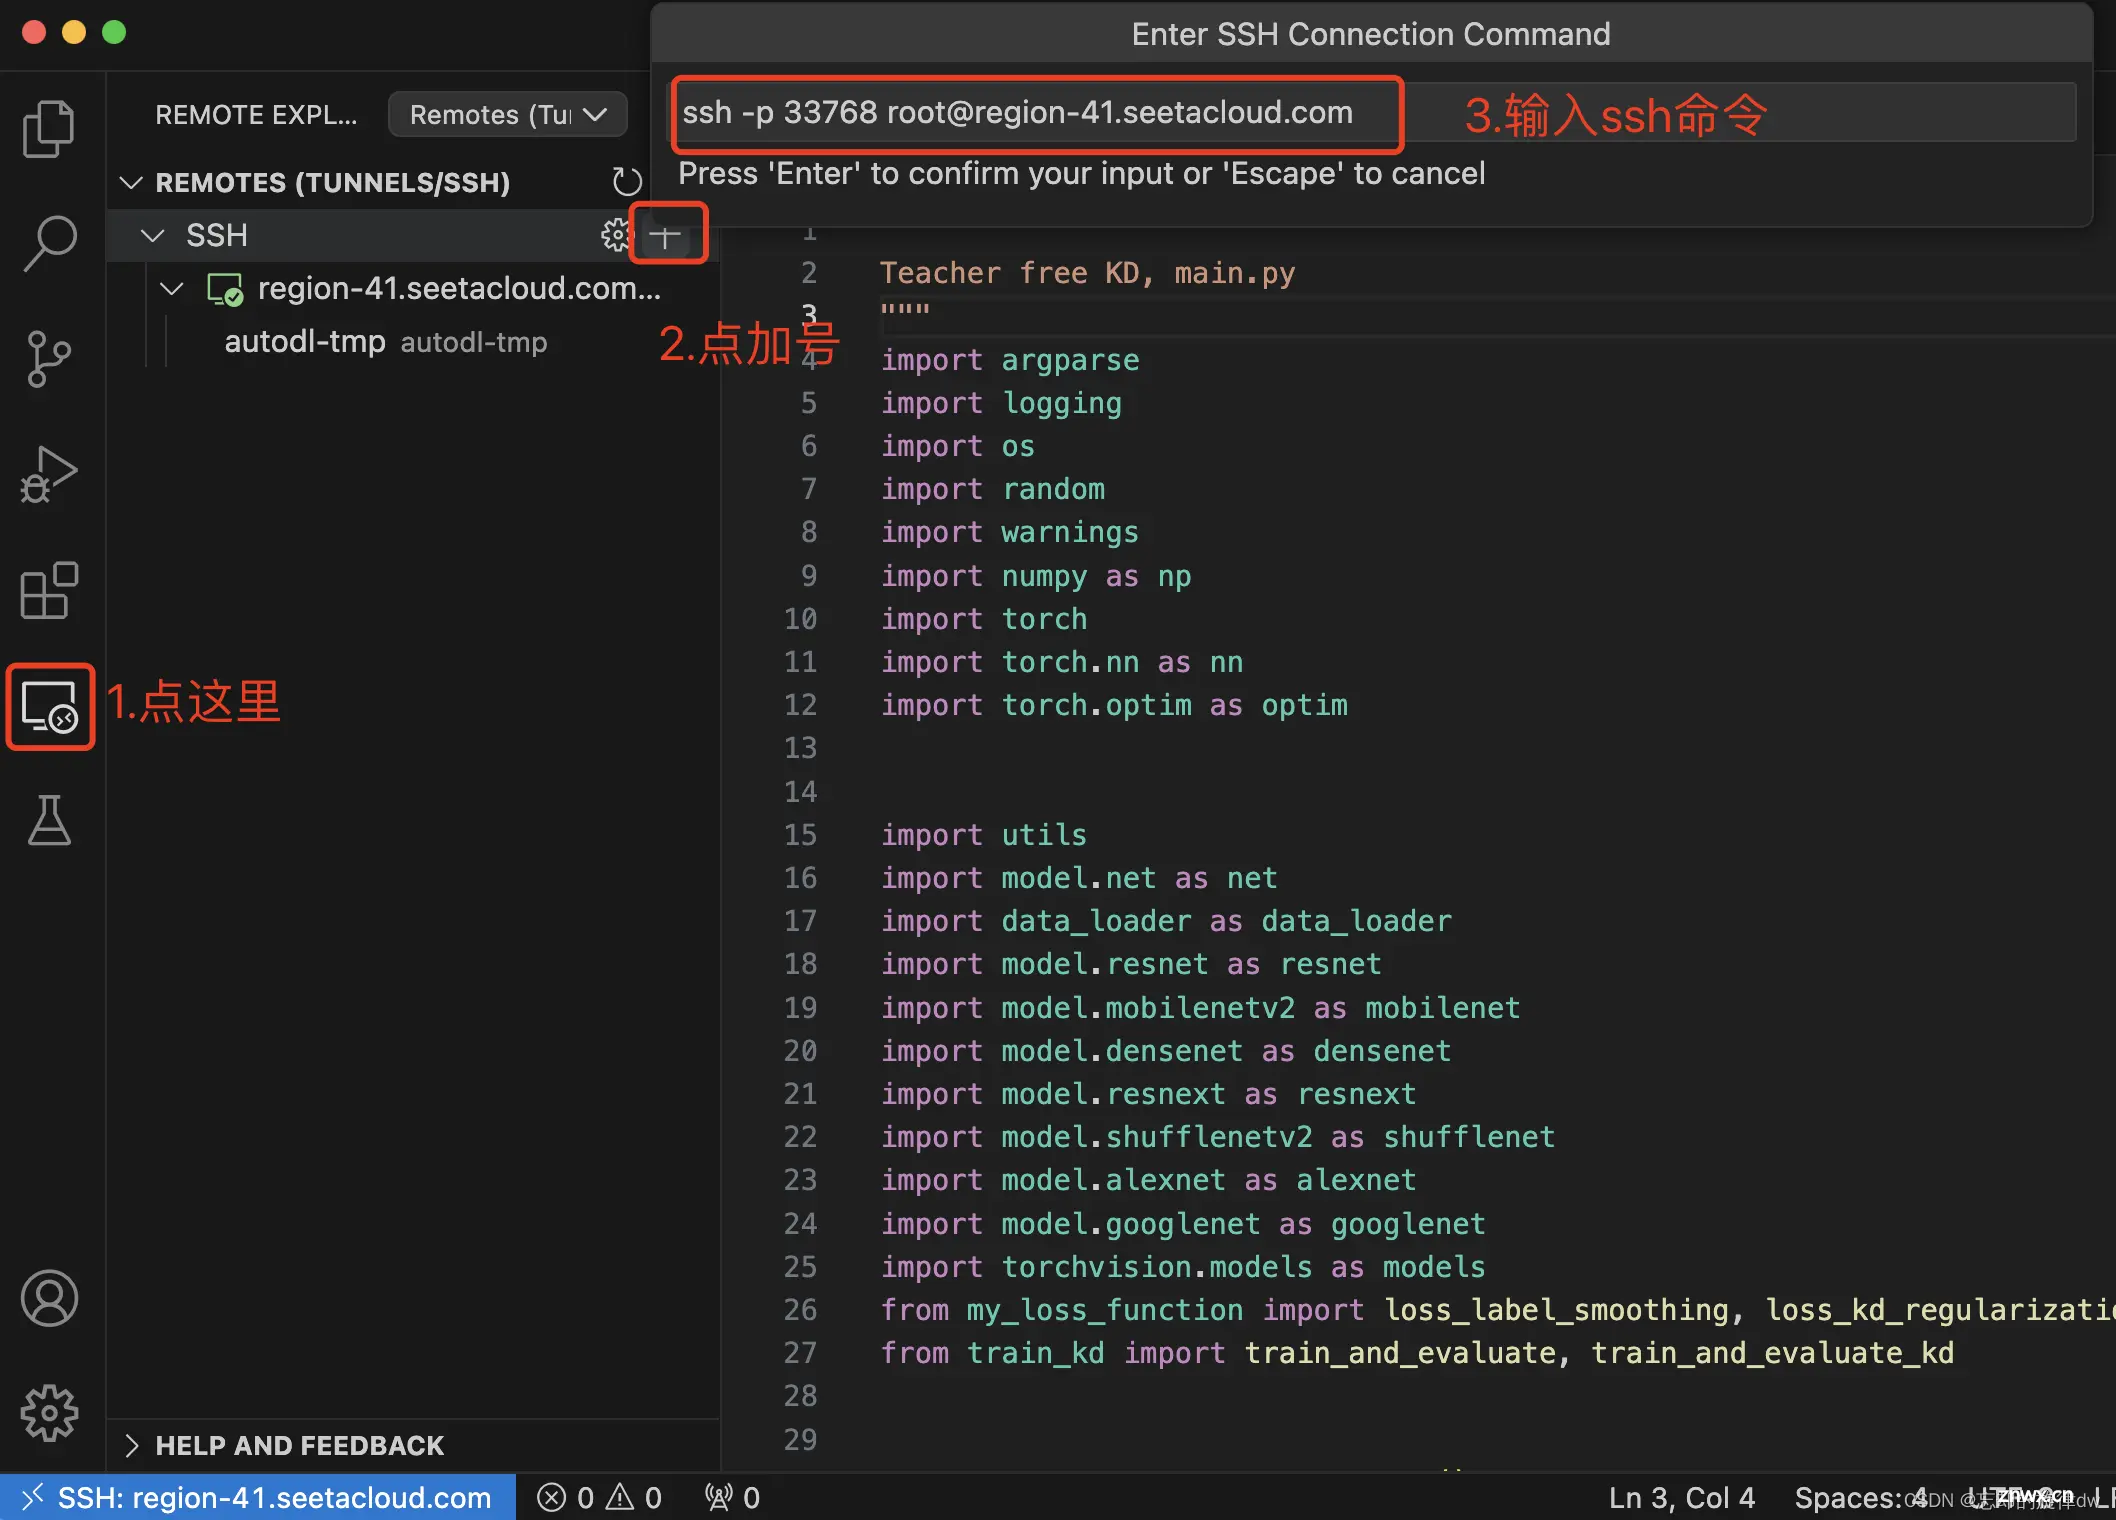Viewport: 2116px width, 1520px height.
Task: Open the Run and Debug view
Action: point(49,474)
